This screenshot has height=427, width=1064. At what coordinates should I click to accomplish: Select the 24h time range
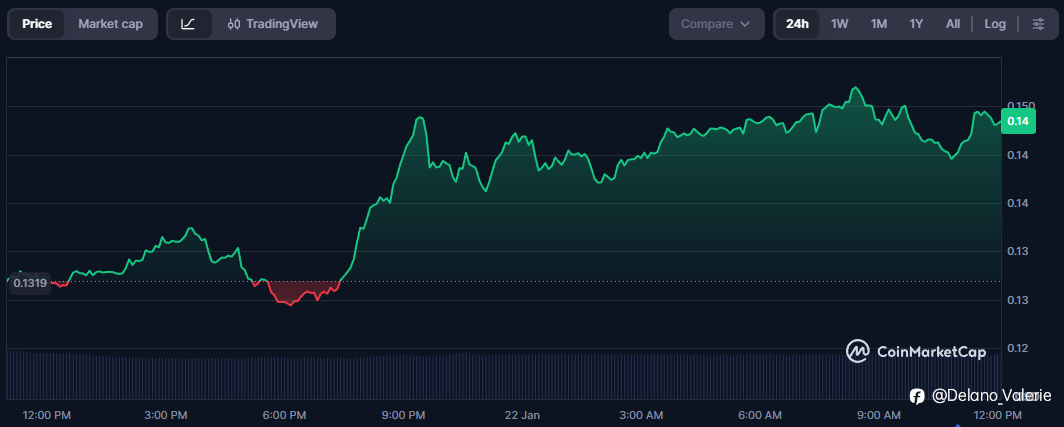797,24
